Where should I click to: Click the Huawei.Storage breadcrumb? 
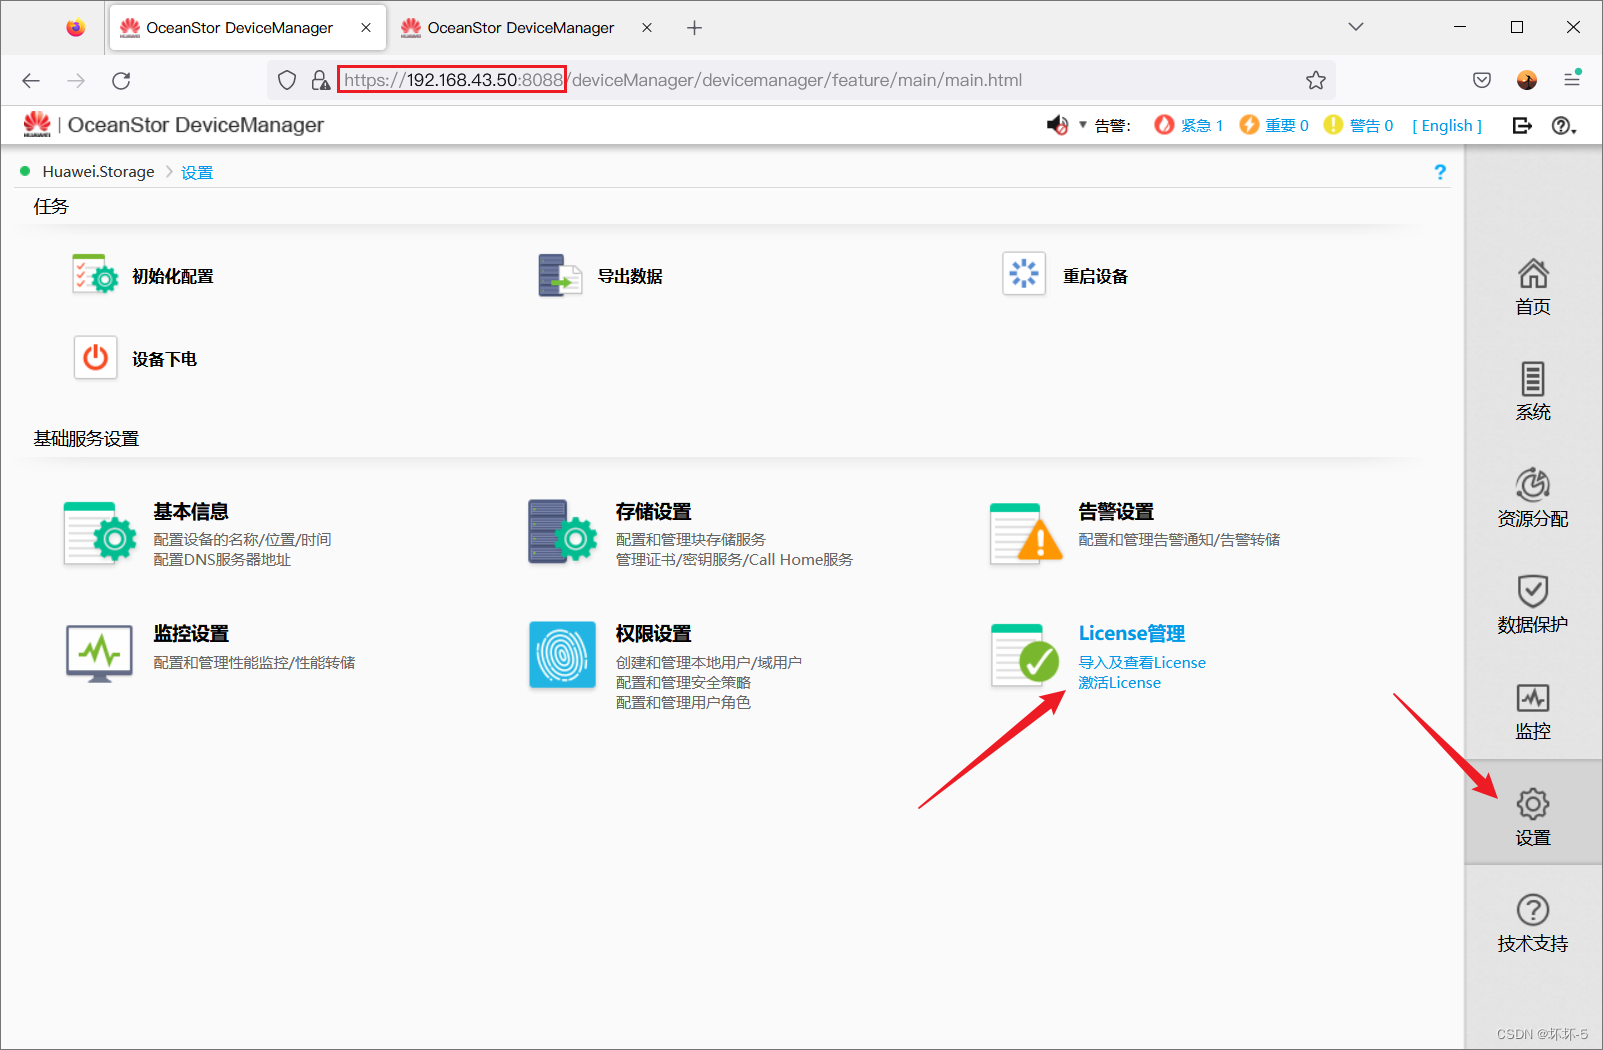click(98, 172)
